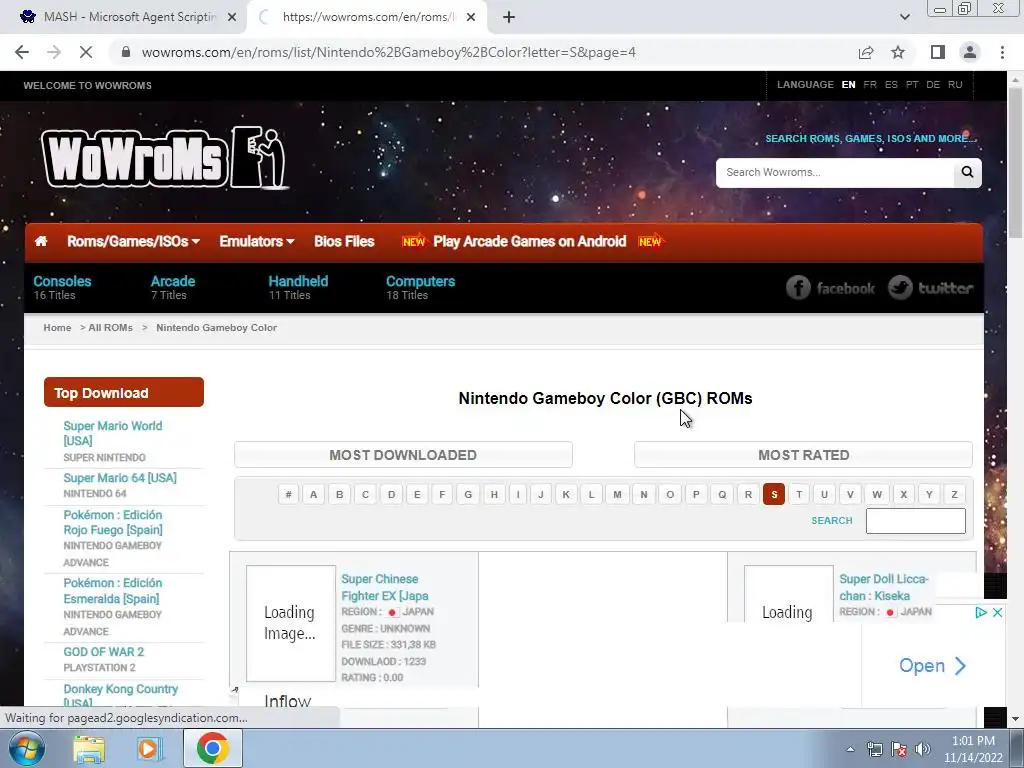Share this page via the share icon
Screen dimensions: 1024x768
(x=866, y=52)
